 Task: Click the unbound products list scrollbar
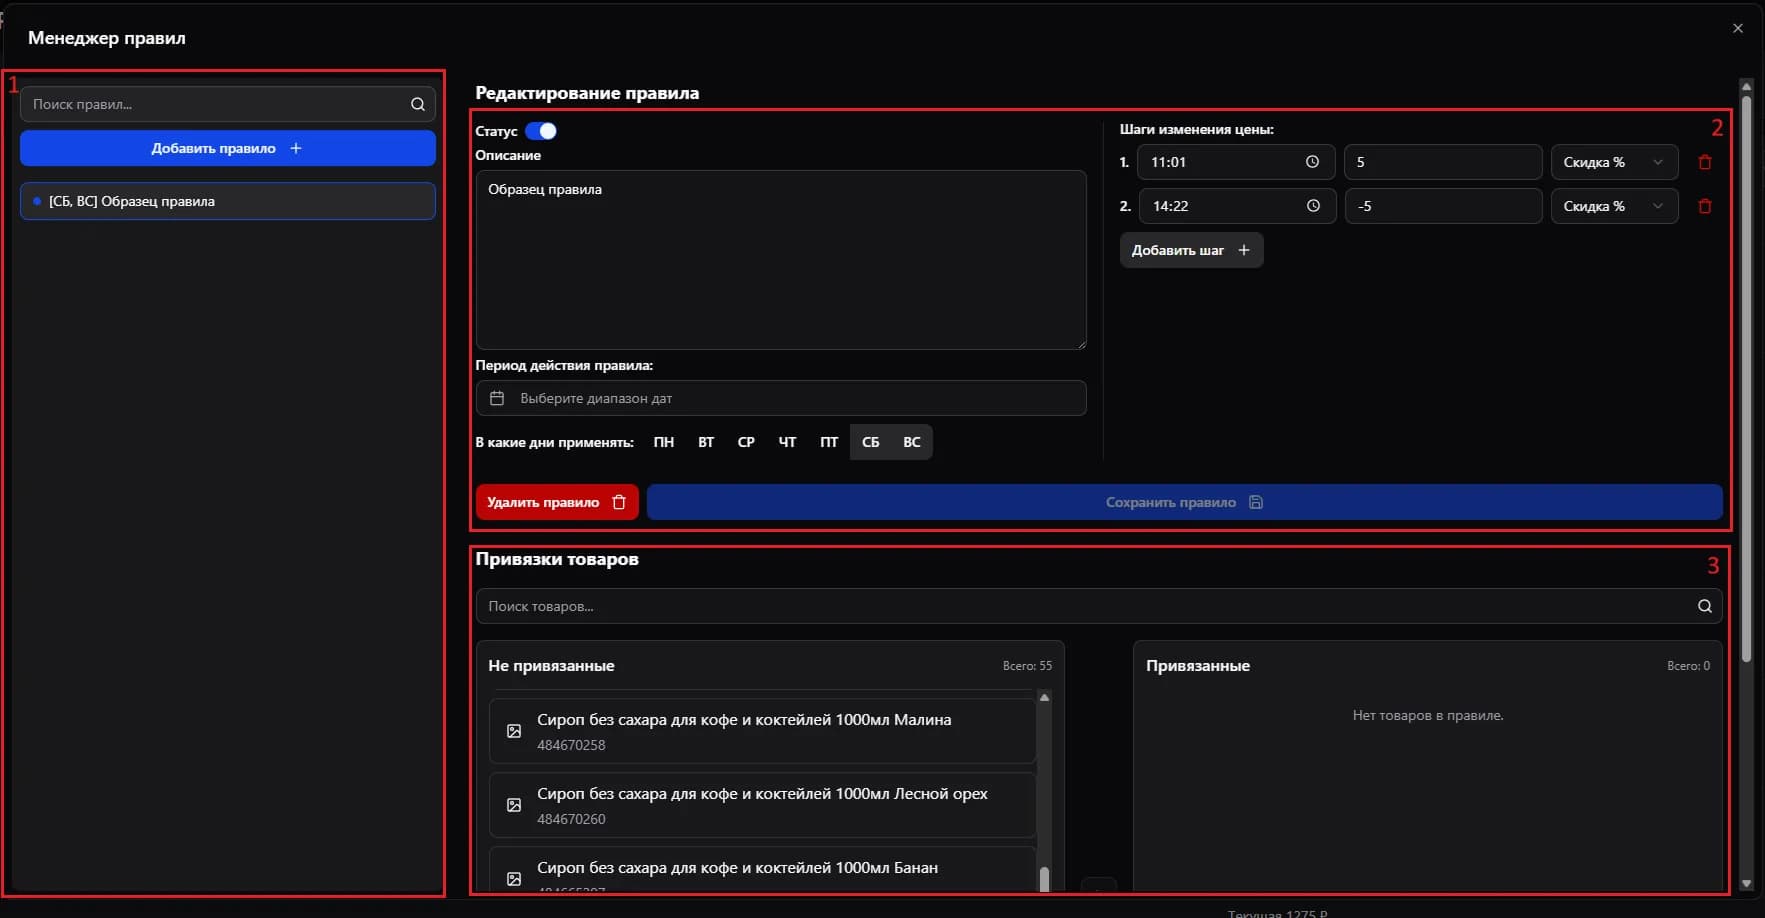tap(1044, 790)
